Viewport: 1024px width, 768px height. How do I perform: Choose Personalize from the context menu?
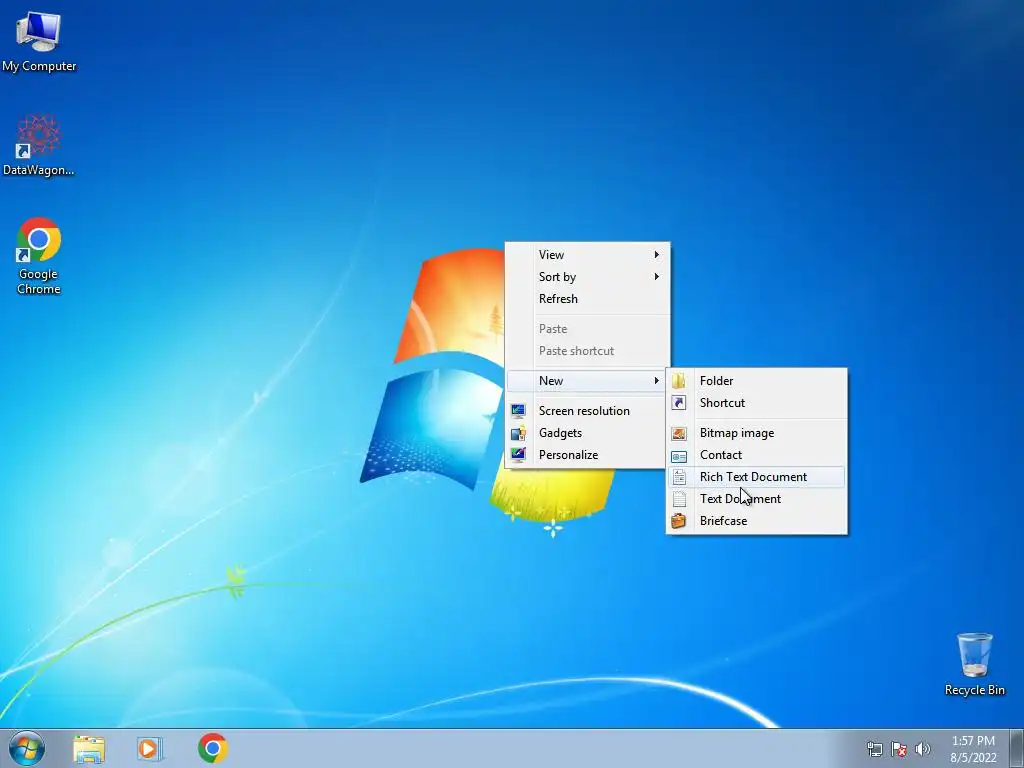click(588, 455)
